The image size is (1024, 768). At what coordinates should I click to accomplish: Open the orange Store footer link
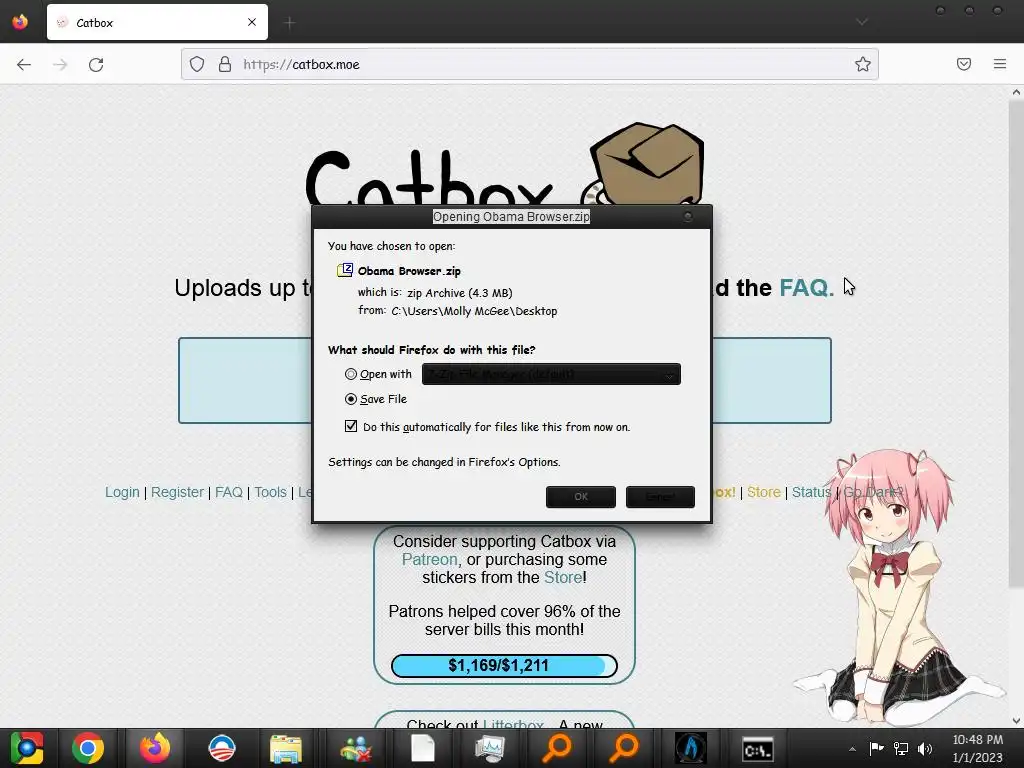click(x=763, y=492)
